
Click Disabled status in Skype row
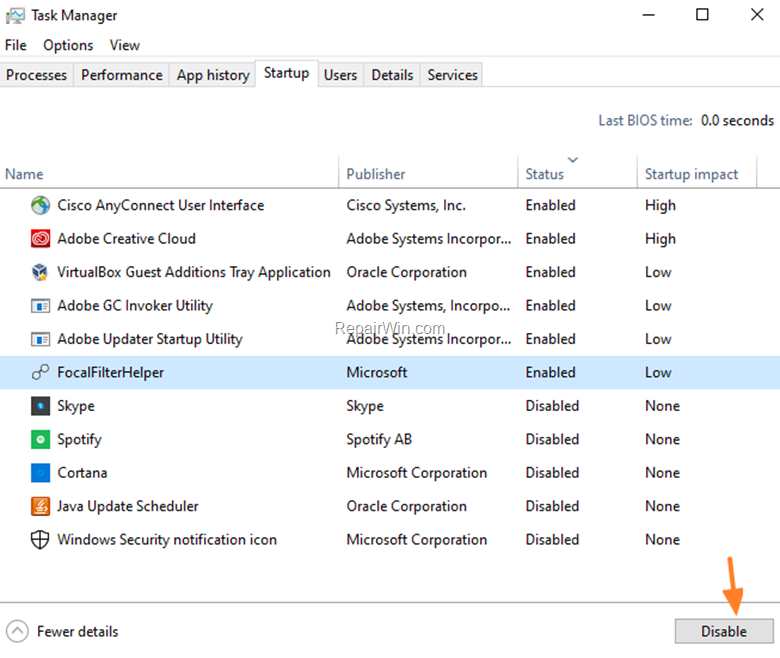[x=552, y=406]
